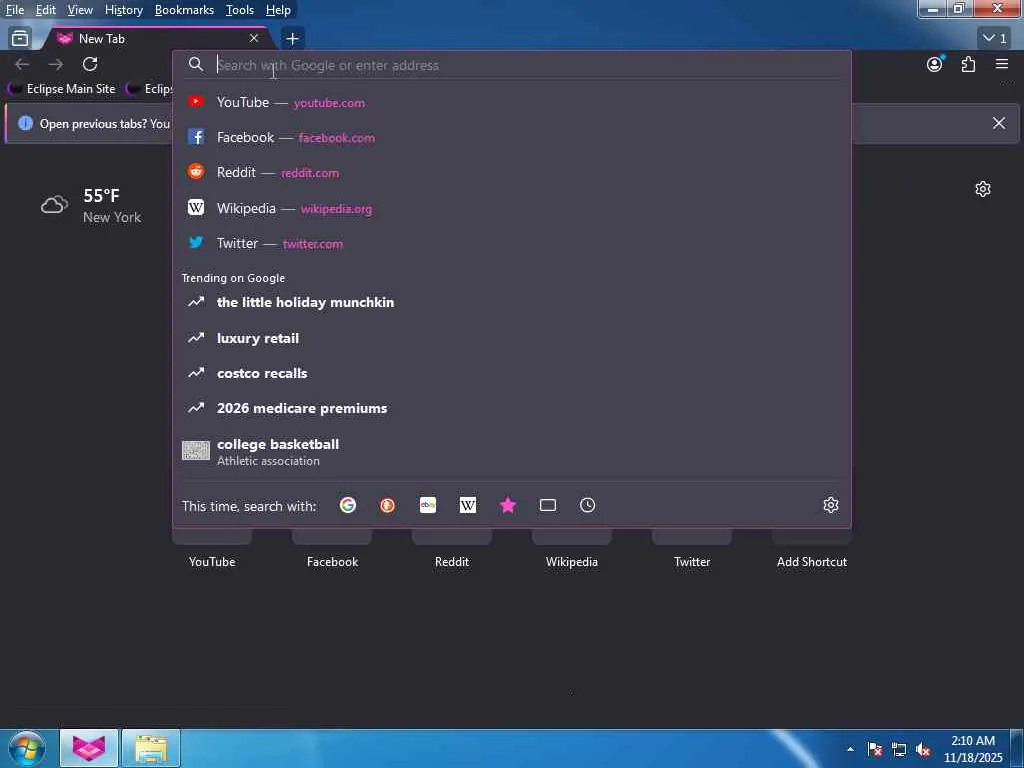
Task: Search this time with eBay icon
Action: (x=428, y=505)
